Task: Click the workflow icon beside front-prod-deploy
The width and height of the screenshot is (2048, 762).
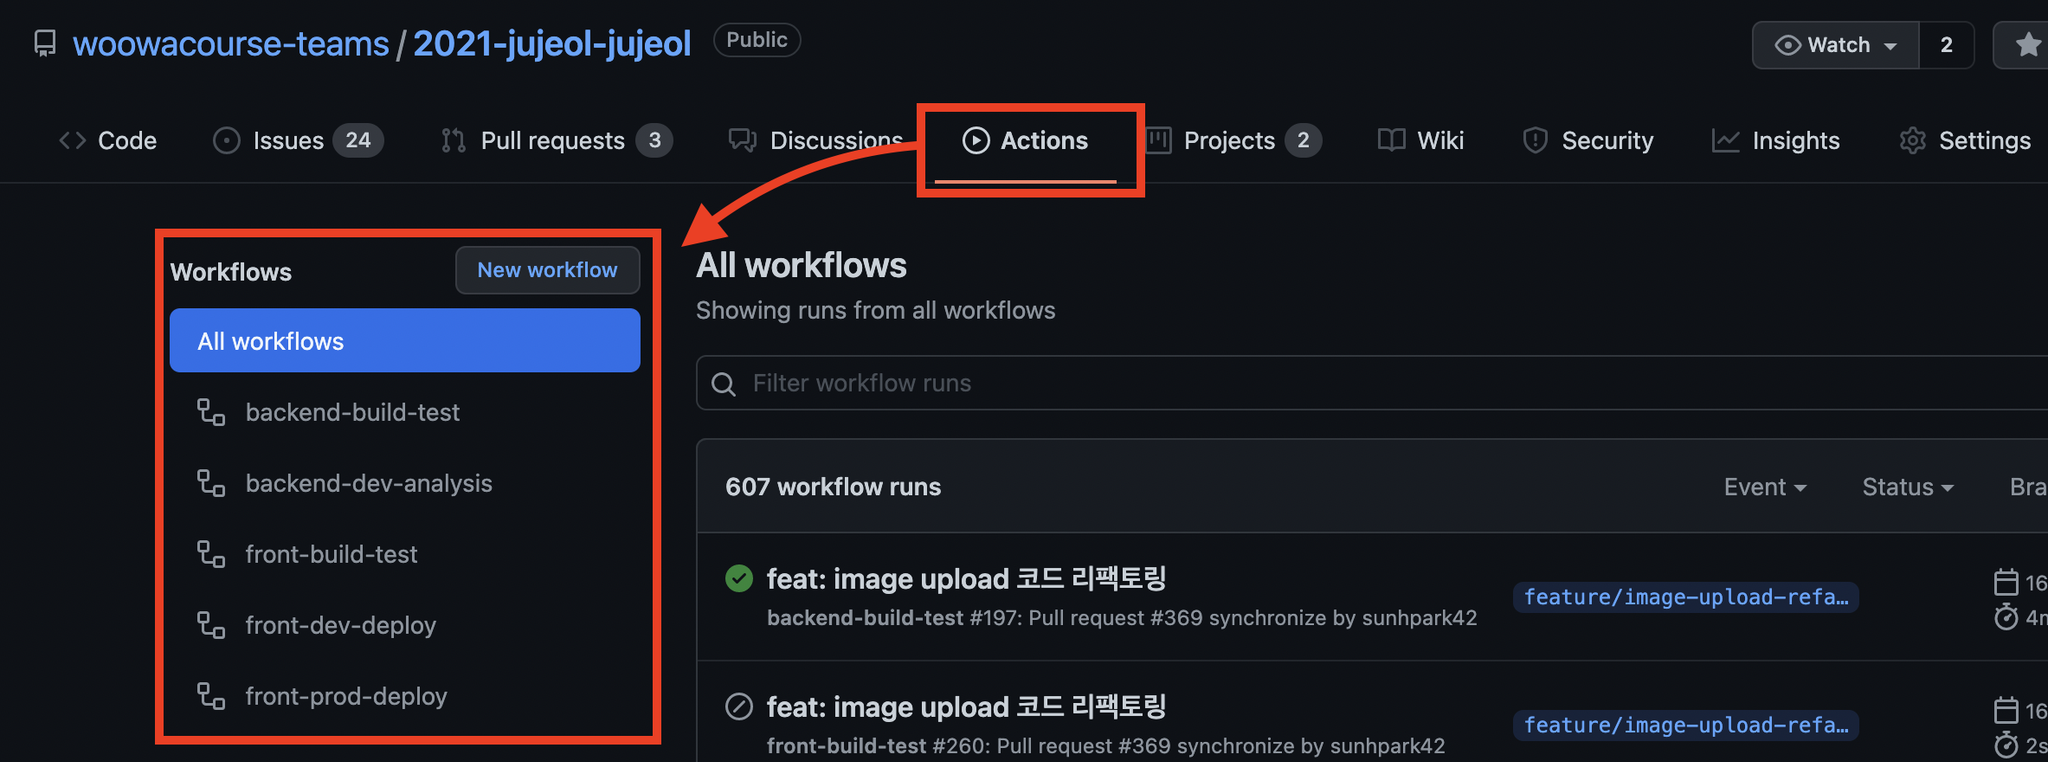Action: coord(211,696)
